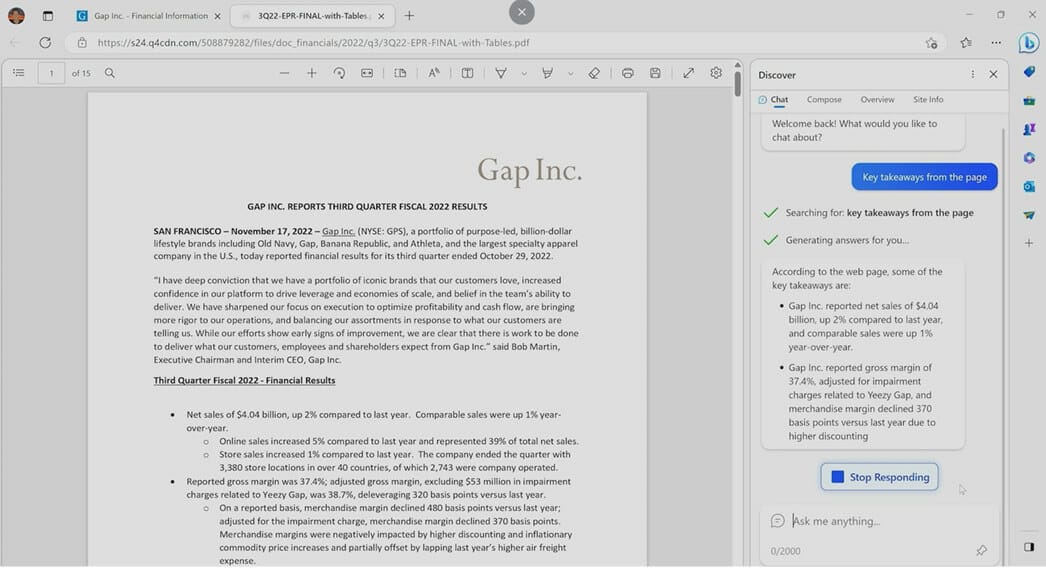This screenshot has width=1046, height=568.
Task: Click the Third Quarter Fiscal 2022 heading
Action: pos(244,380)
